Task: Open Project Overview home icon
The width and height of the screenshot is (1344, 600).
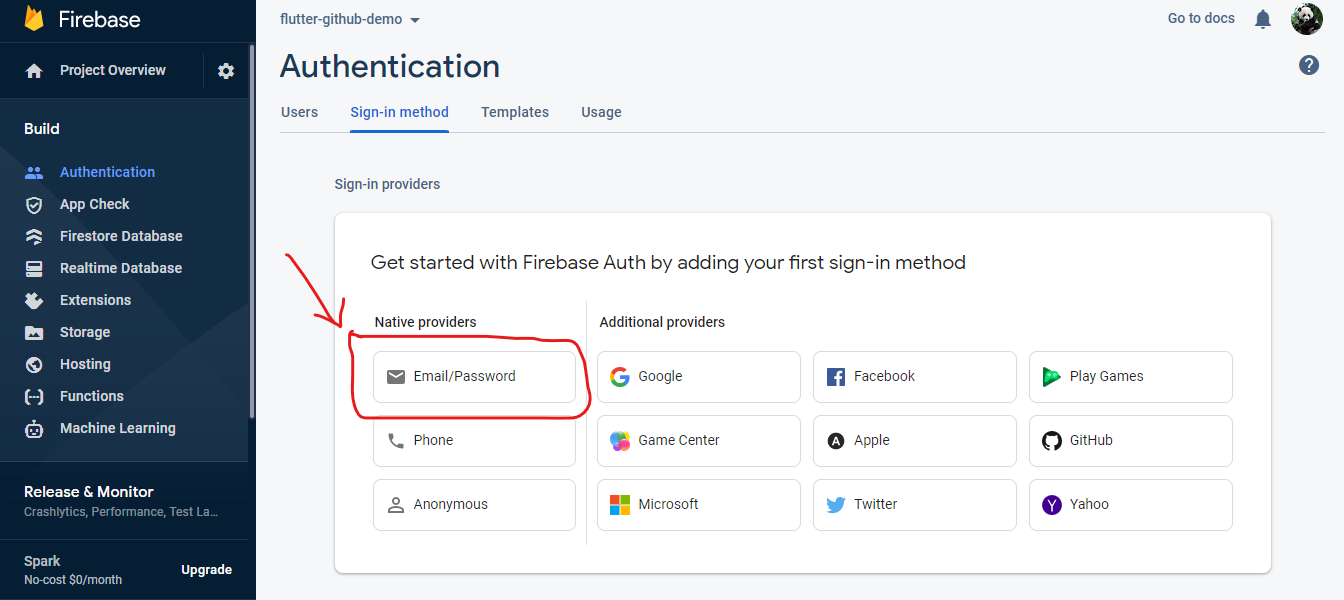Action: 34,71
